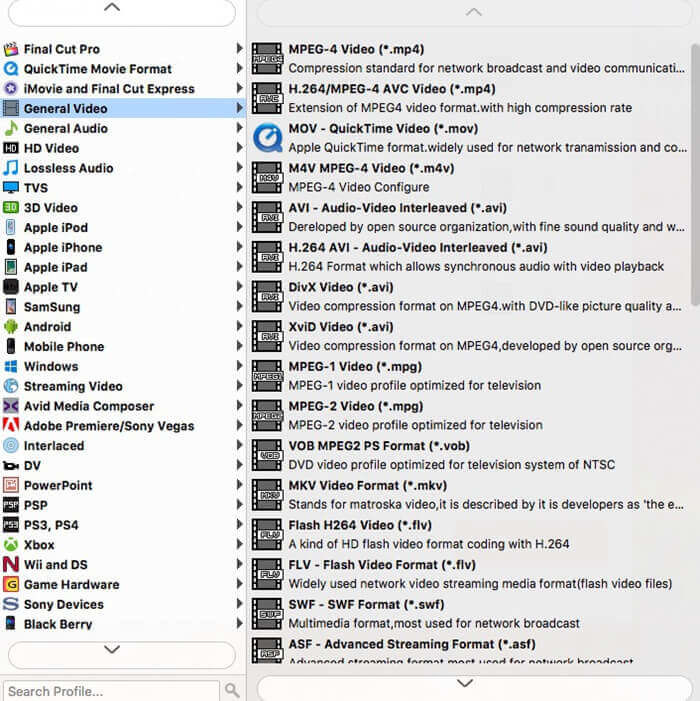This screenshot has height=701, width=700.
Task: Click the PSP icon
Action: point(11,505)
